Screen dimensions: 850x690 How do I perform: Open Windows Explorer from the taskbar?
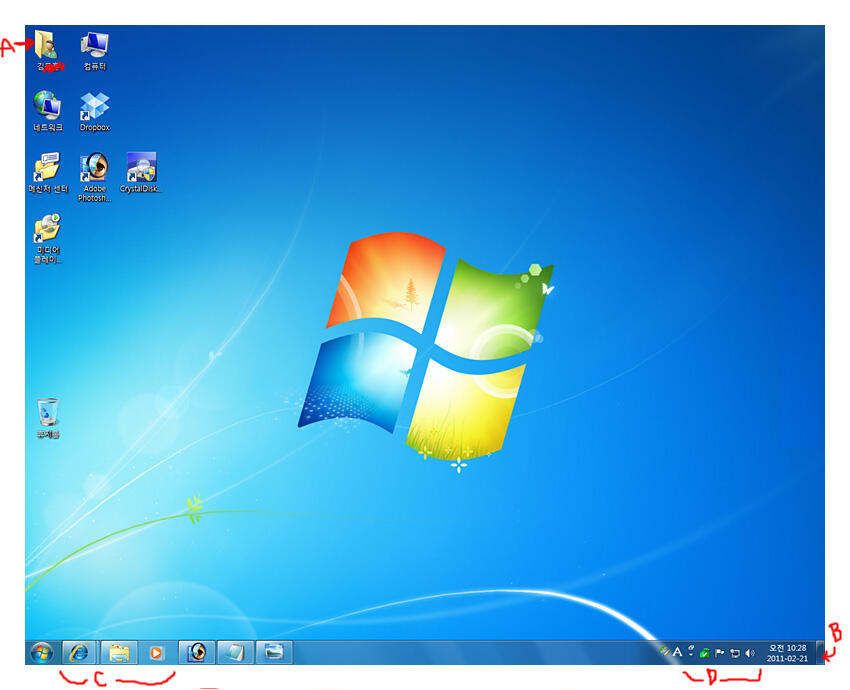(x=119, y=652)
